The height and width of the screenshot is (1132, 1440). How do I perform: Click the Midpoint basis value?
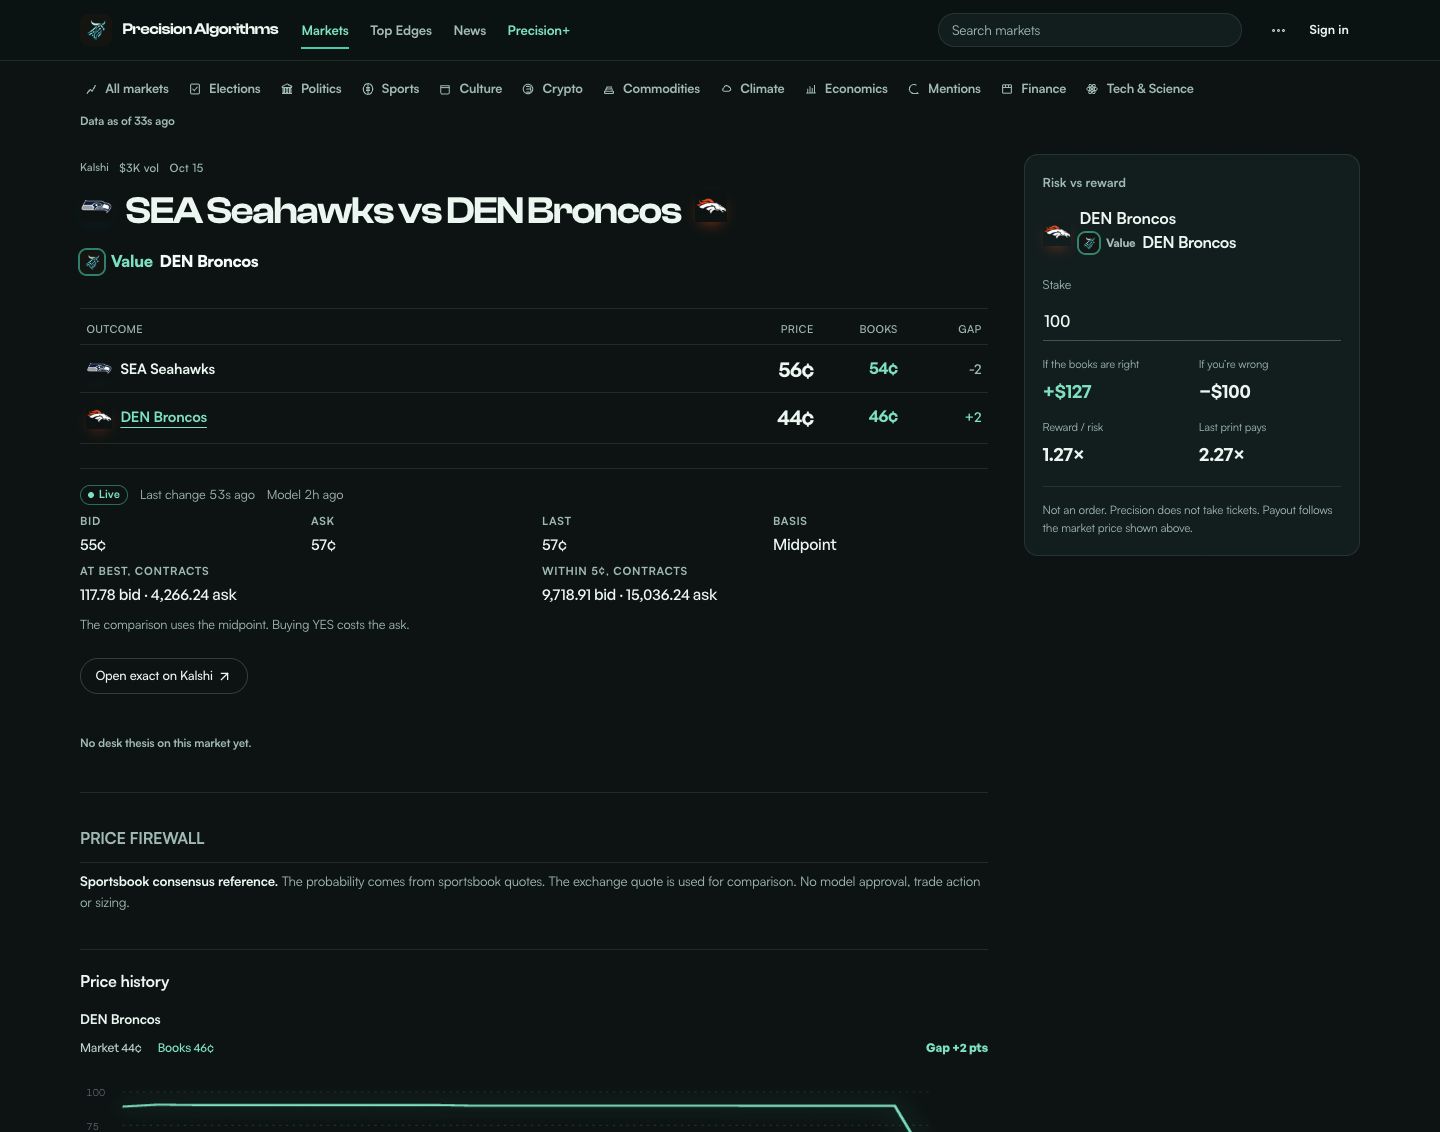click(805, 545)
